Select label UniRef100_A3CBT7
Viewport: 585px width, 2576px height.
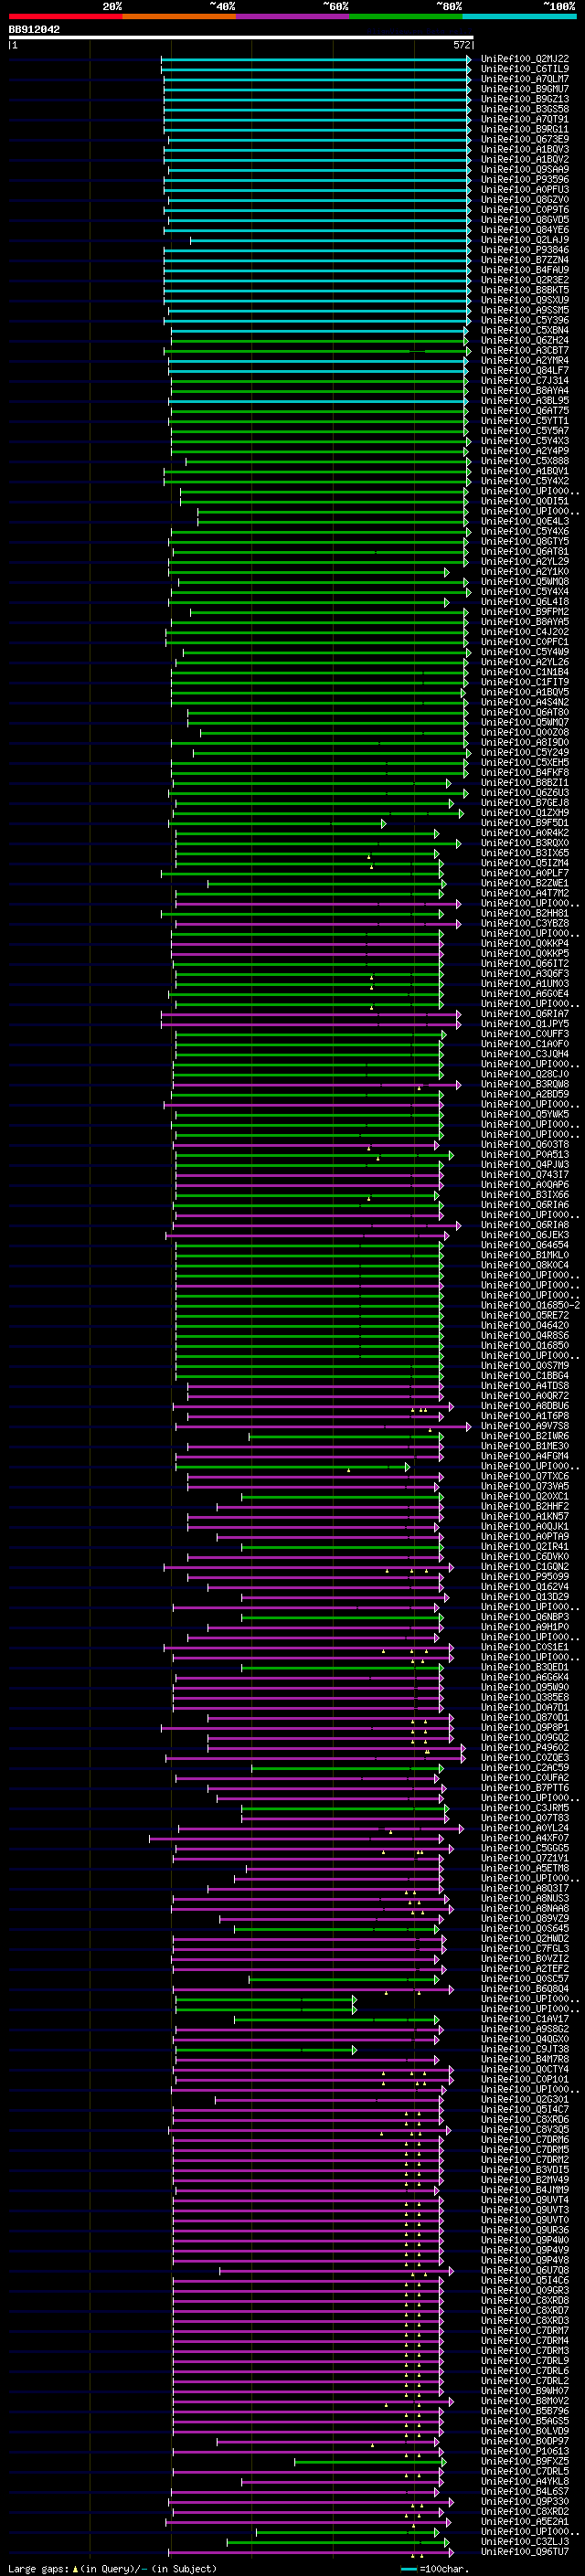[x=525, y=350]
